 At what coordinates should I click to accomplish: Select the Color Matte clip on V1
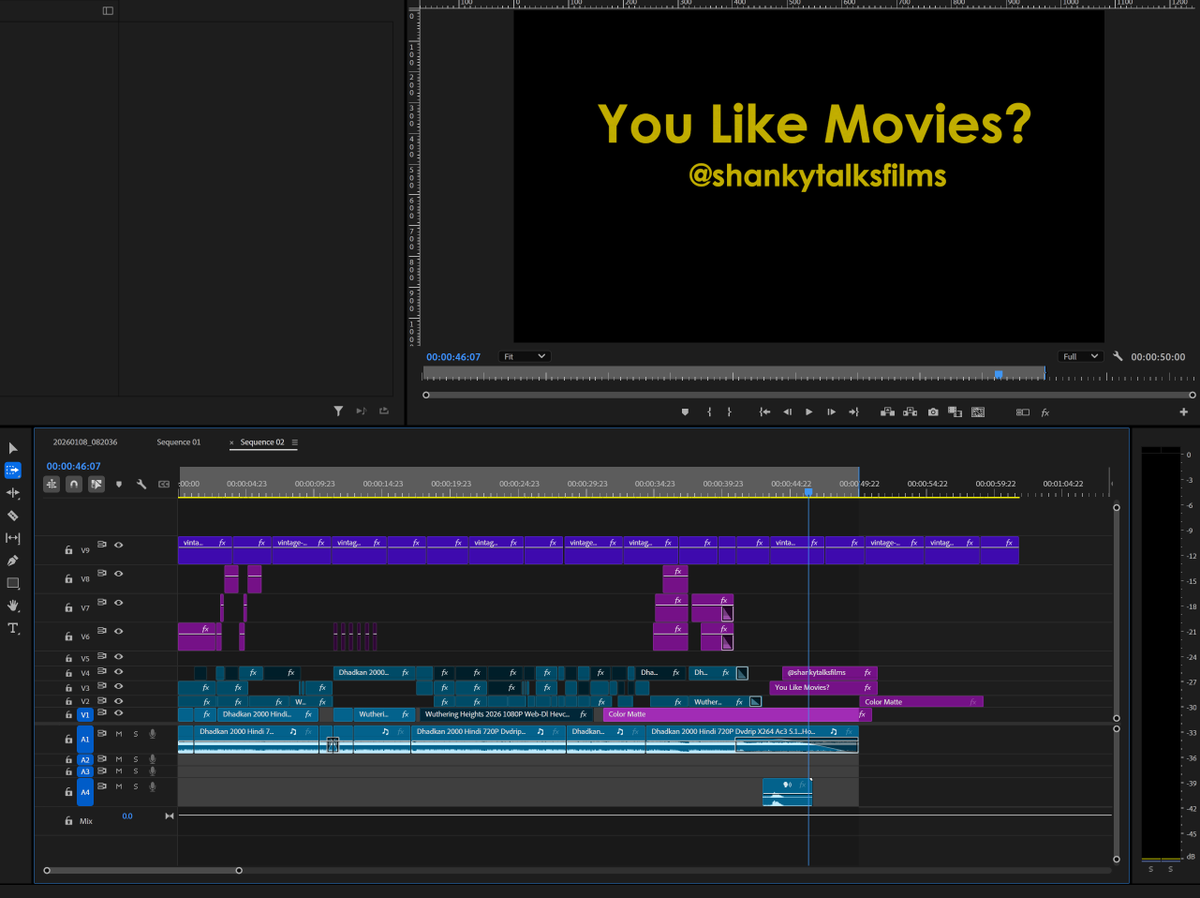(x=737, y=715)
